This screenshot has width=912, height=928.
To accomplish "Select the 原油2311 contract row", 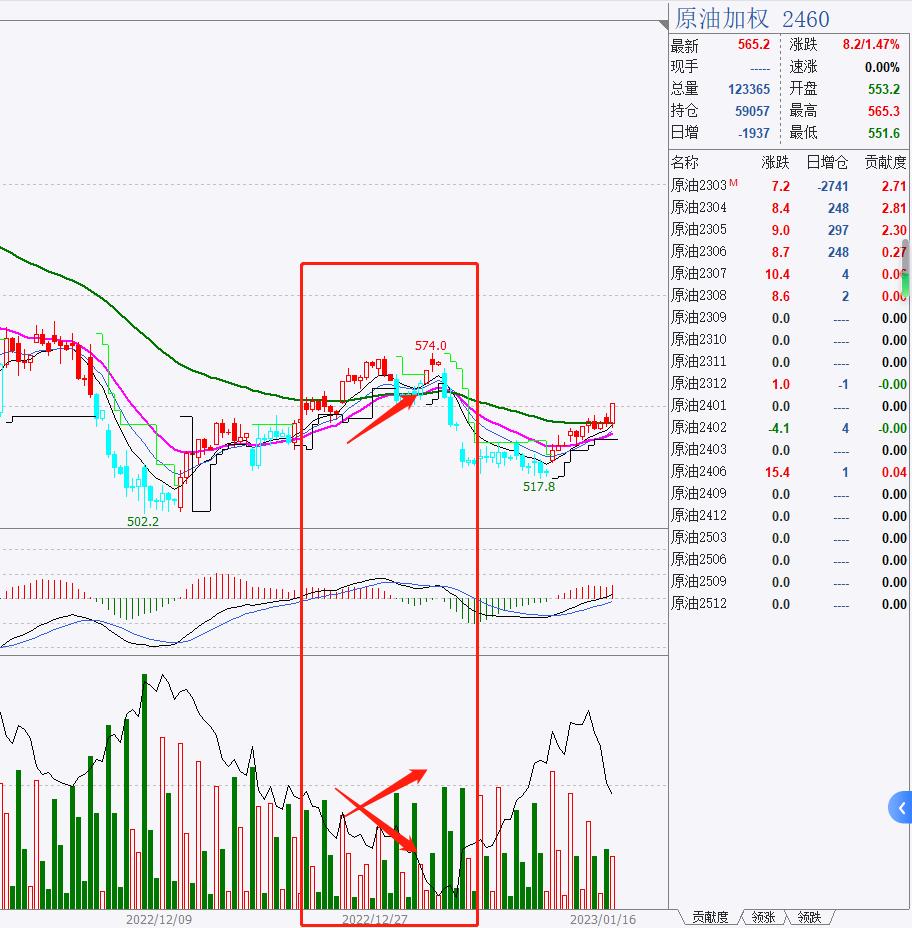I will click(x=788, y=362).
